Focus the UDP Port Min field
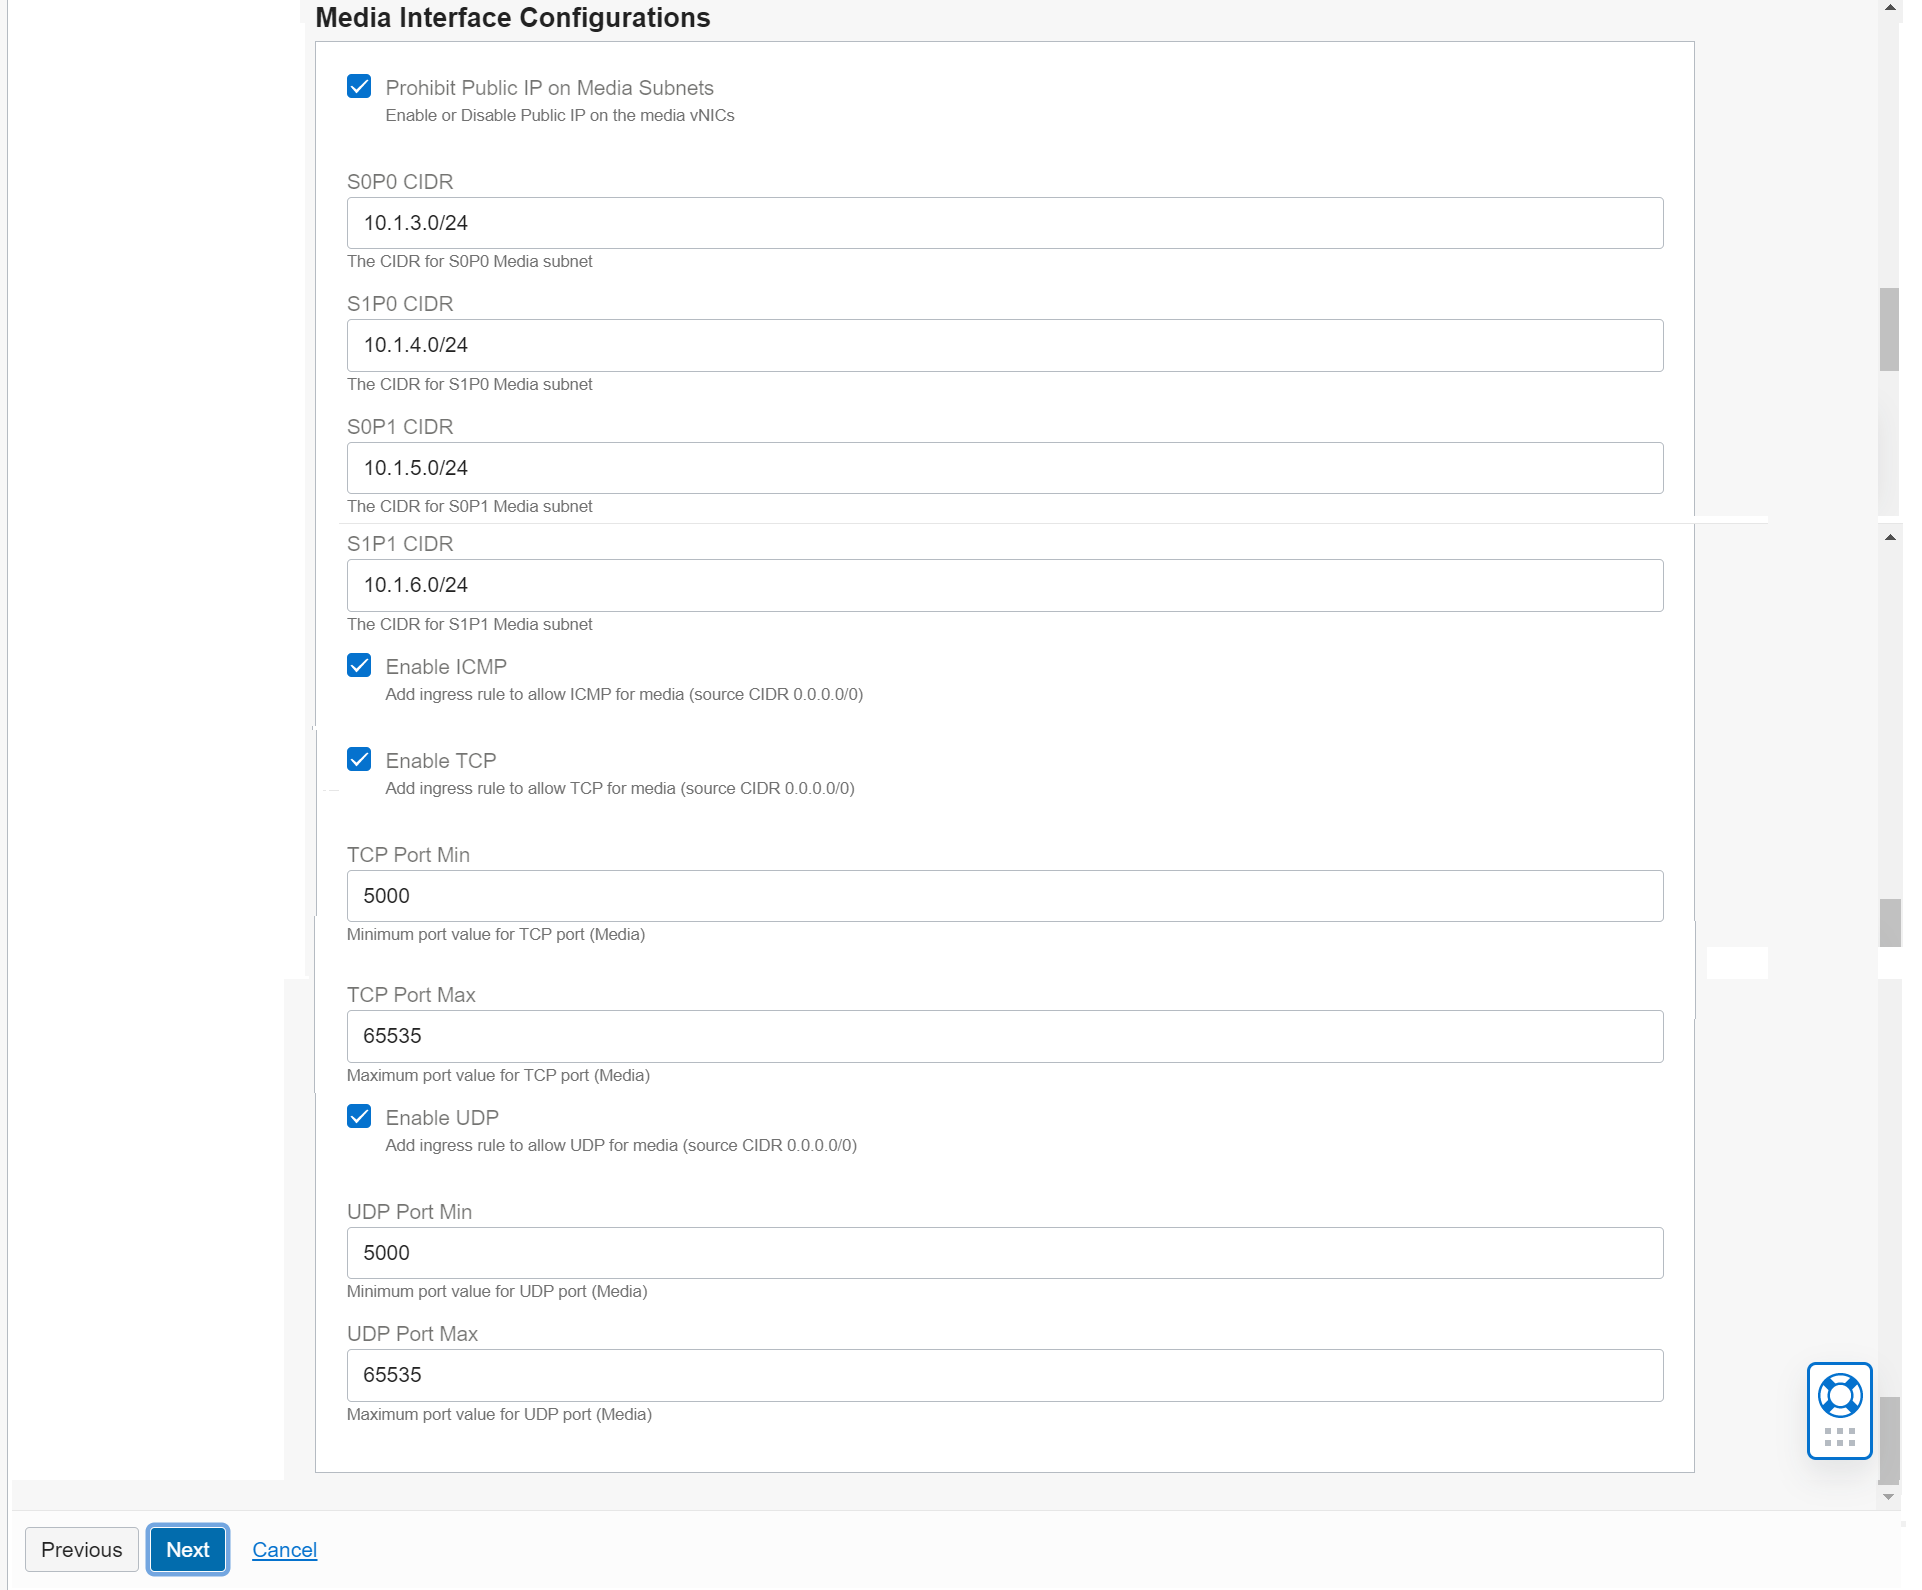The width and height of the screenshot is (1922, 1590). click(1005, 1253)
